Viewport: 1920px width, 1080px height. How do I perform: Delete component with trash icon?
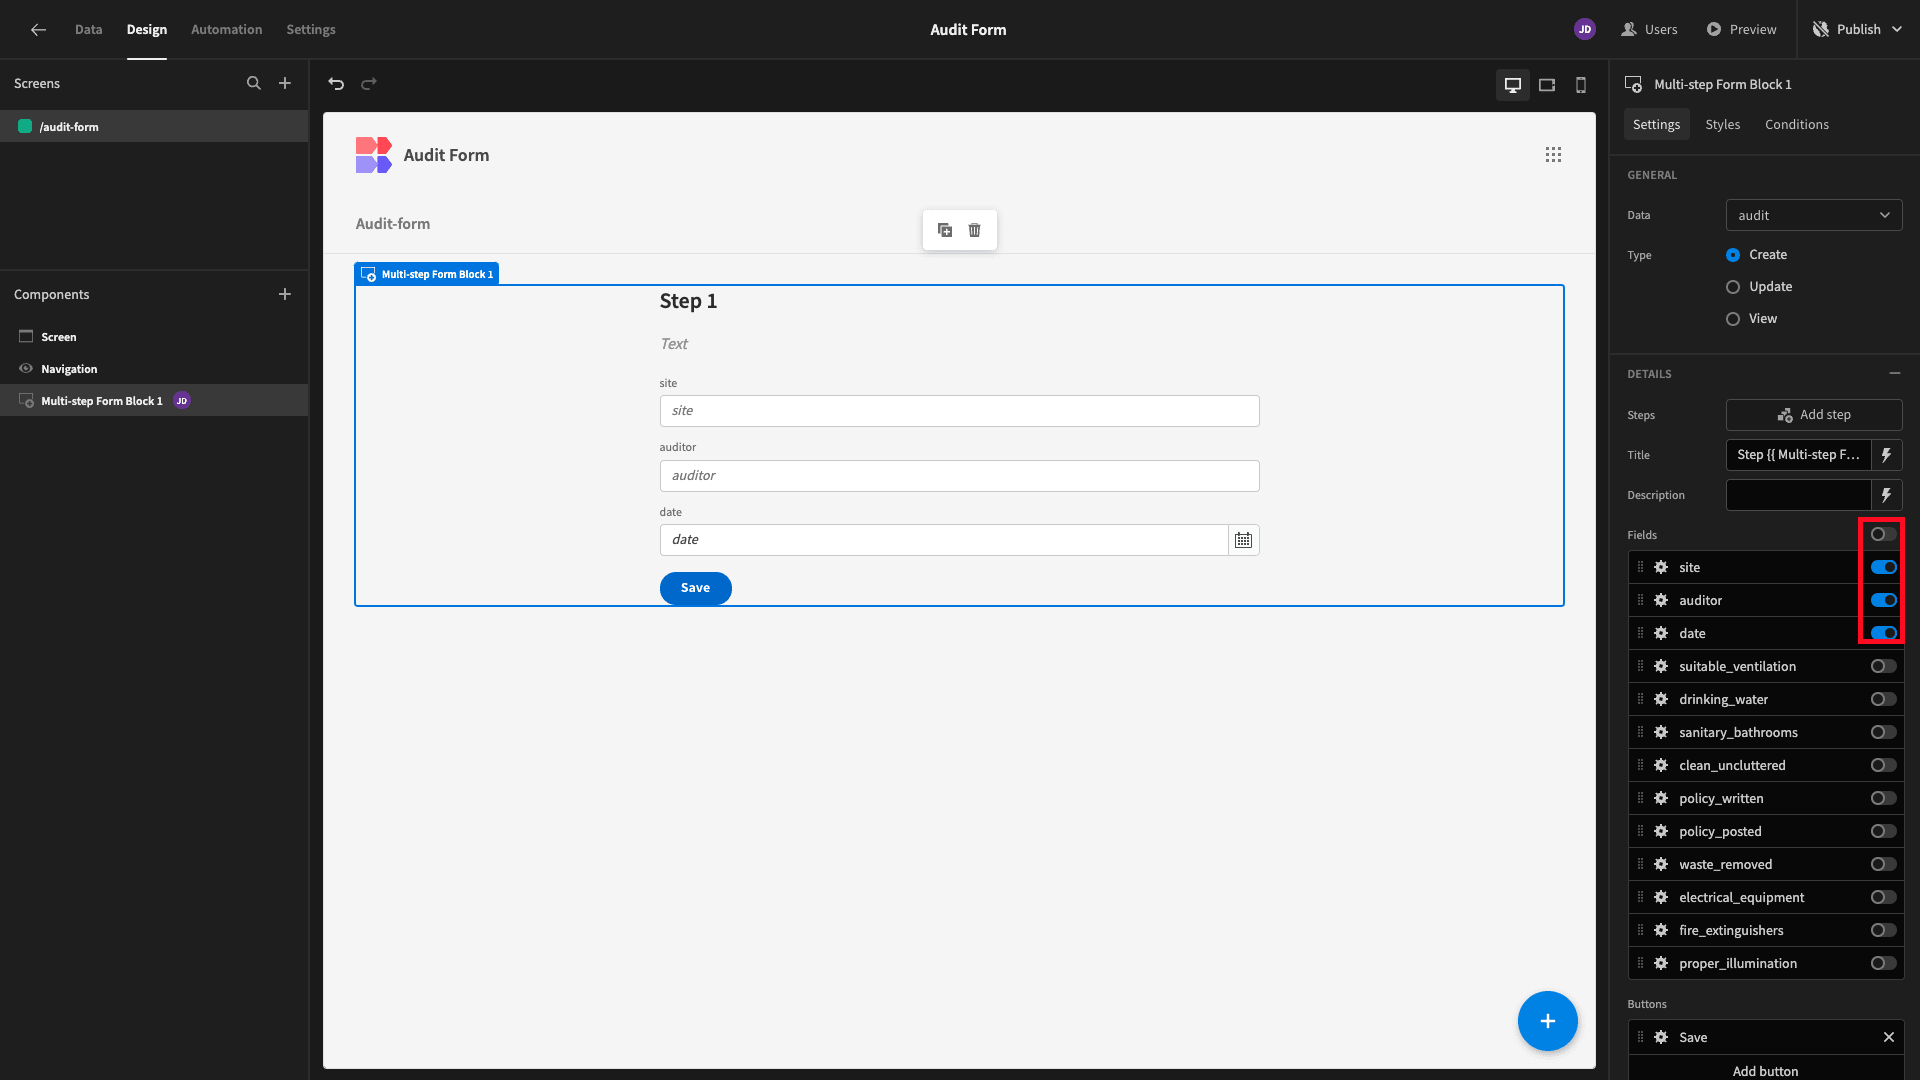coord(974,230)
